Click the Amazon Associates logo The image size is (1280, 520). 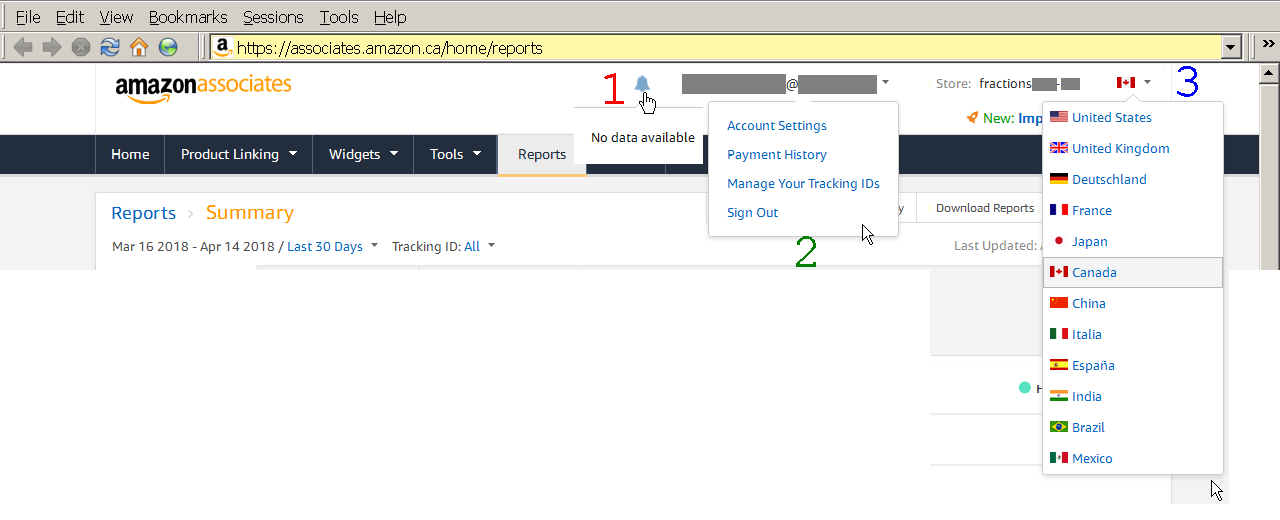point(204,88)
